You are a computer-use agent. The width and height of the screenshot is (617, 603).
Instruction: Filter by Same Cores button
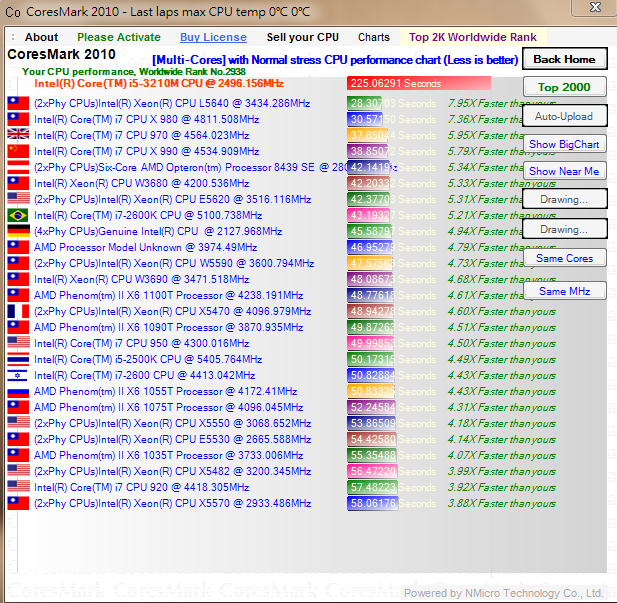point(564,258)
